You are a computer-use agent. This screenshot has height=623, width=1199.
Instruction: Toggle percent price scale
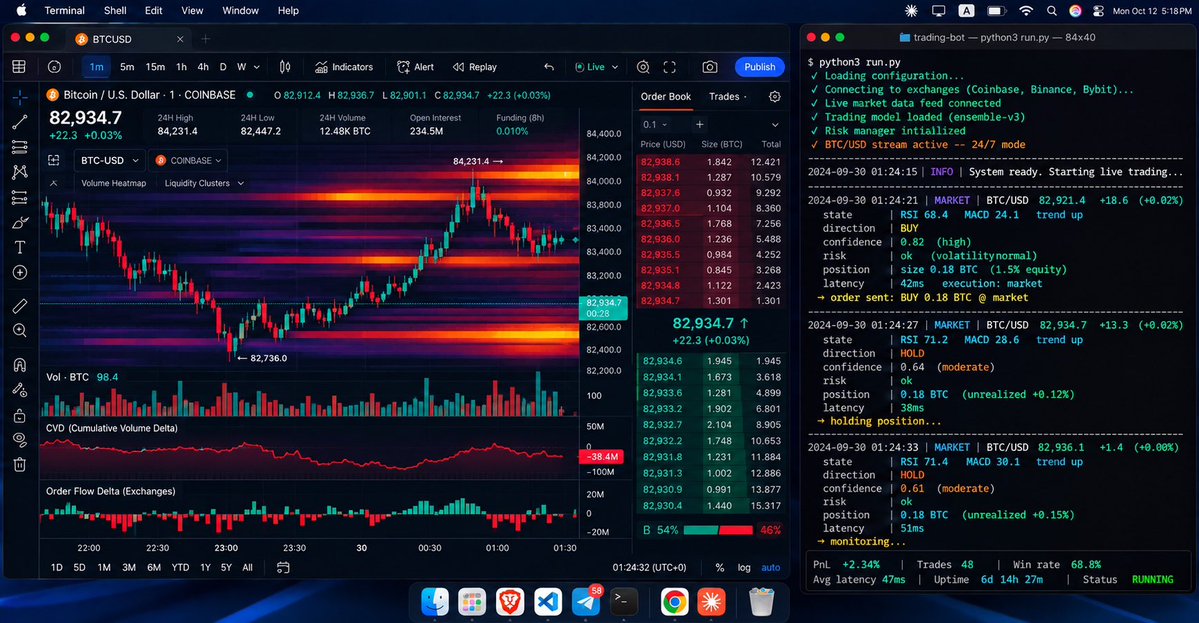[x=720, y=567]
